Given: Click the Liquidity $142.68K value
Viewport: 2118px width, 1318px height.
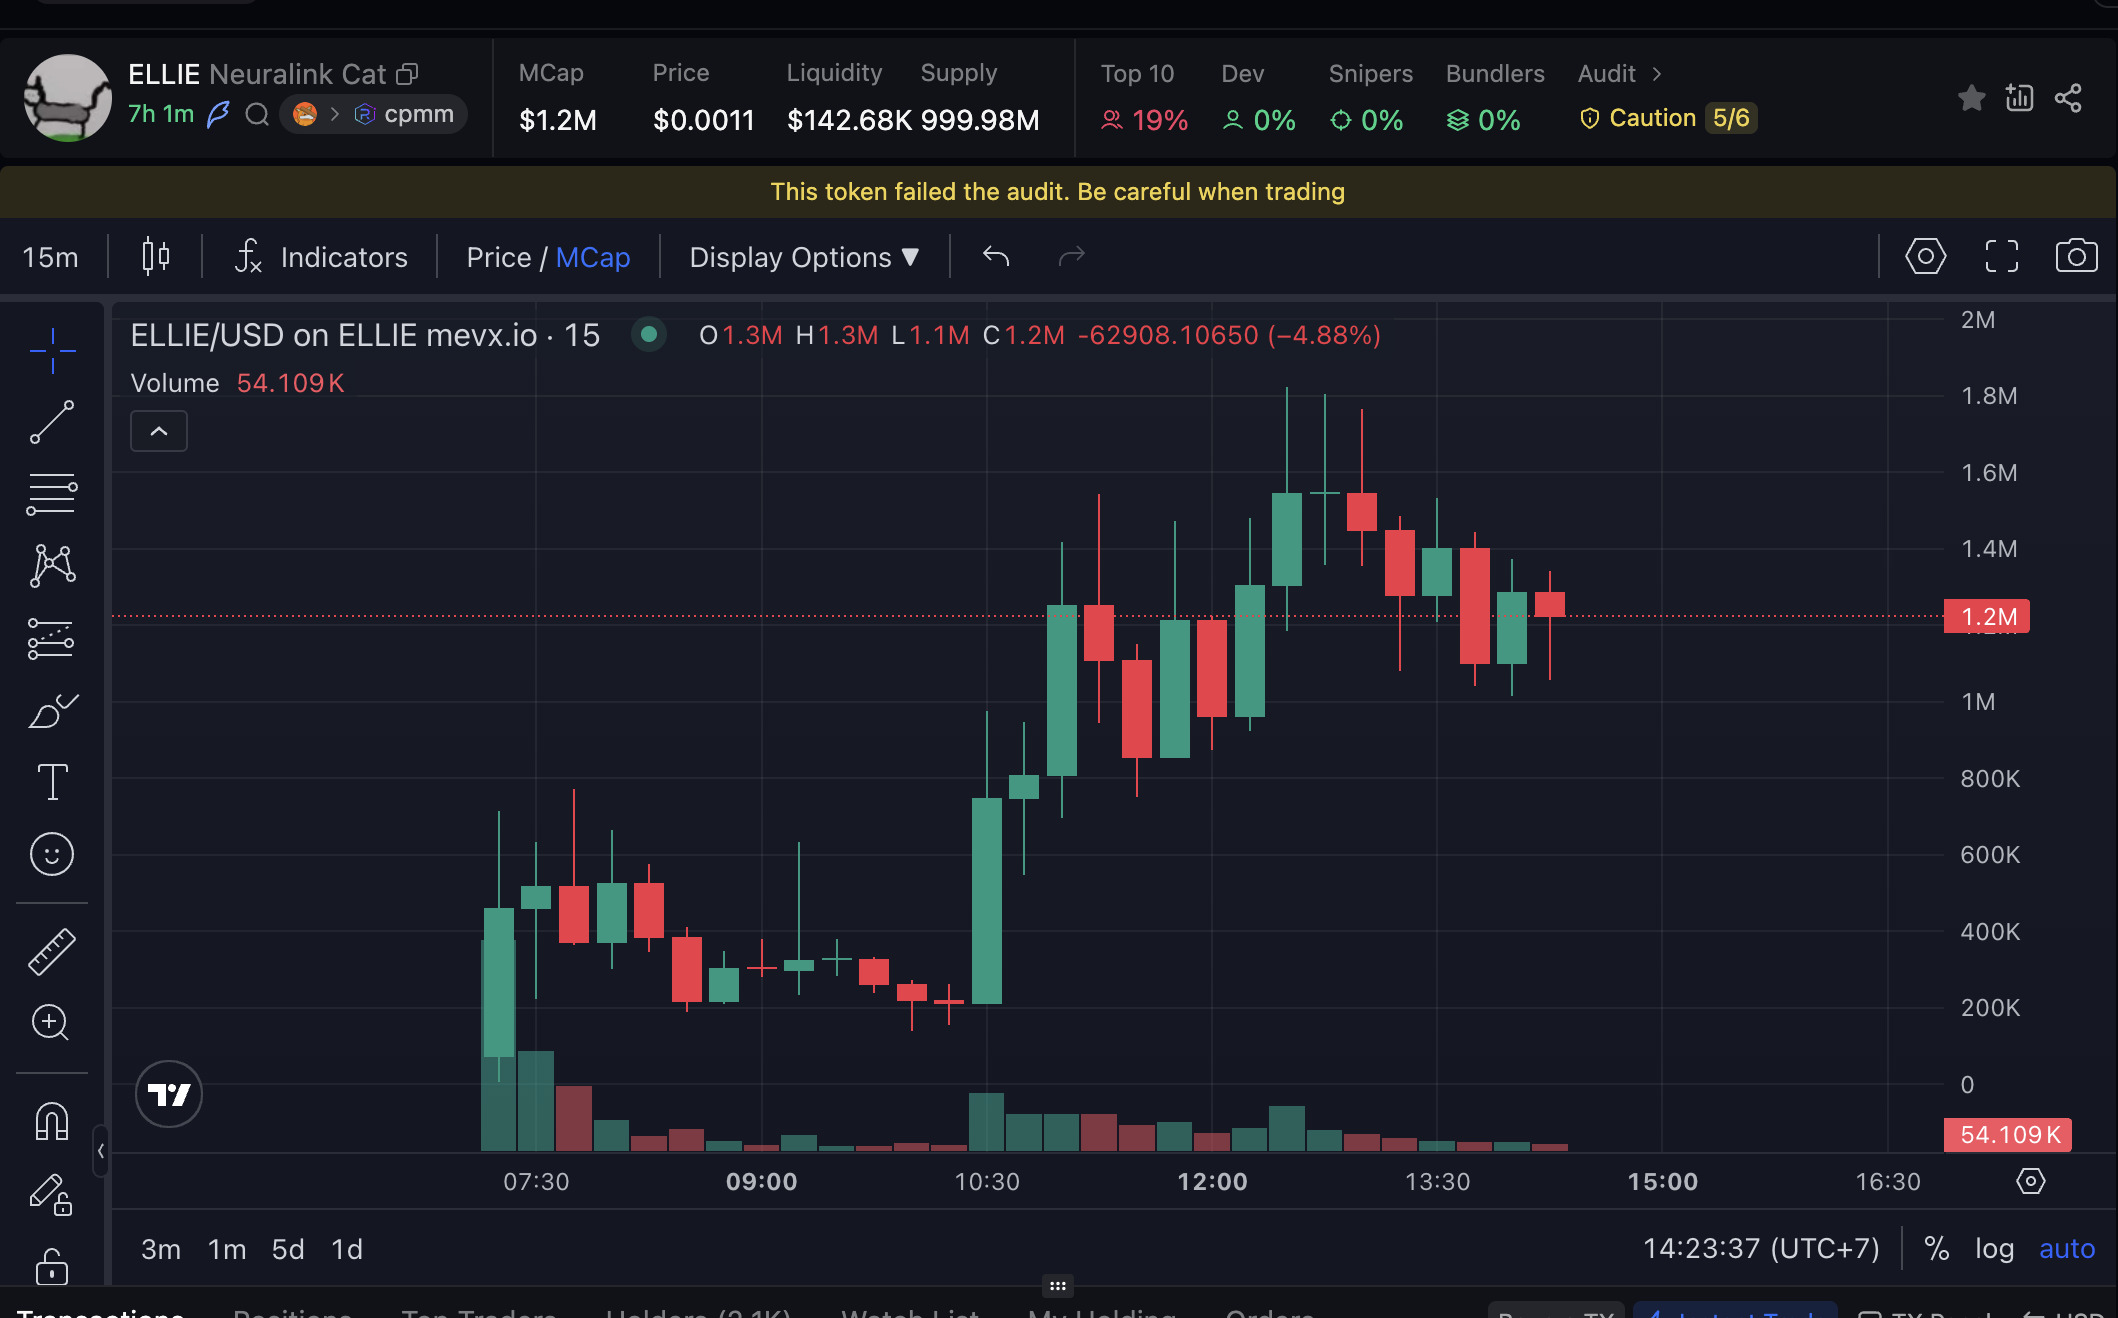Looking at the screenshot, I should point(849,120).
